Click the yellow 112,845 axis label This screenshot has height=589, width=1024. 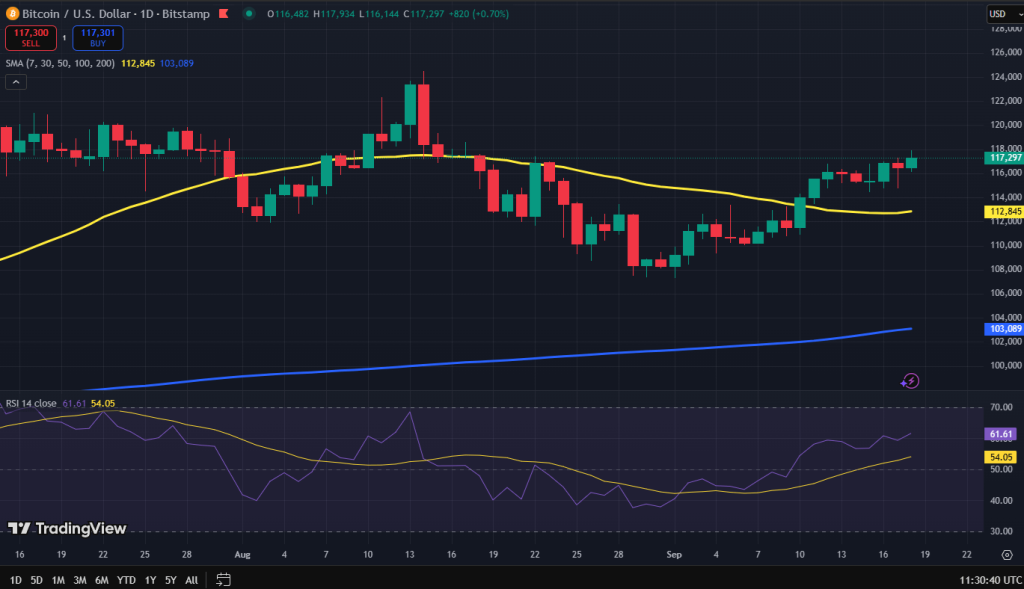(x=1004, y=212)
